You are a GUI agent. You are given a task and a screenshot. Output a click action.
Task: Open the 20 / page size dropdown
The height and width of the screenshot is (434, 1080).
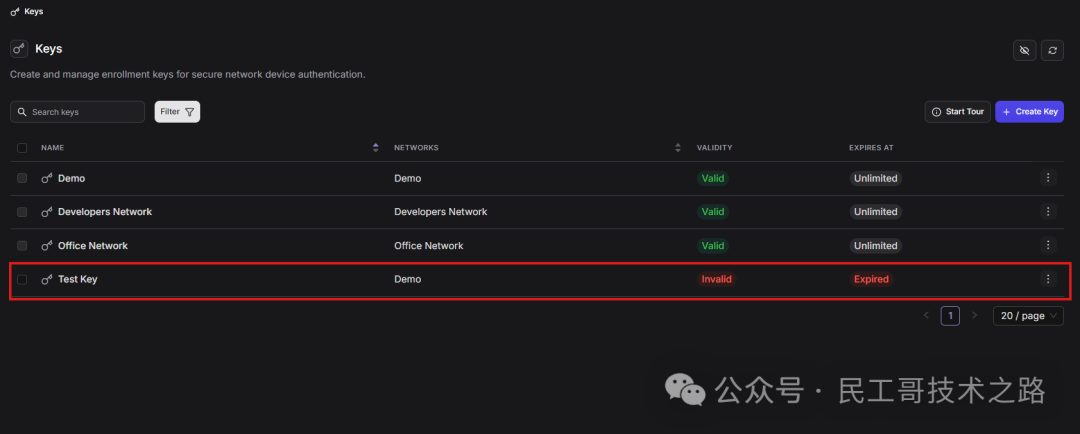coord(1028,315)
